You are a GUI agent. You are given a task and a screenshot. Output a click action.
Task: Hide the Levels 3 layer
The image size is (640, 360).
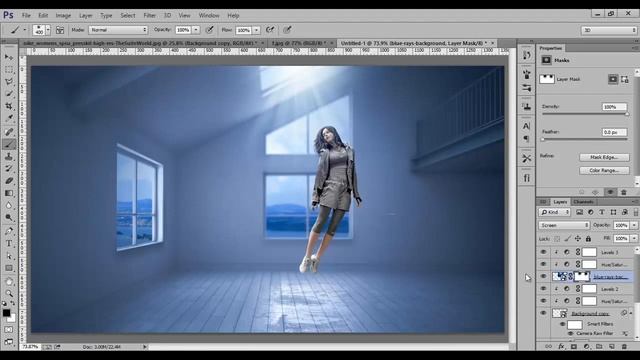coord(543,252)
